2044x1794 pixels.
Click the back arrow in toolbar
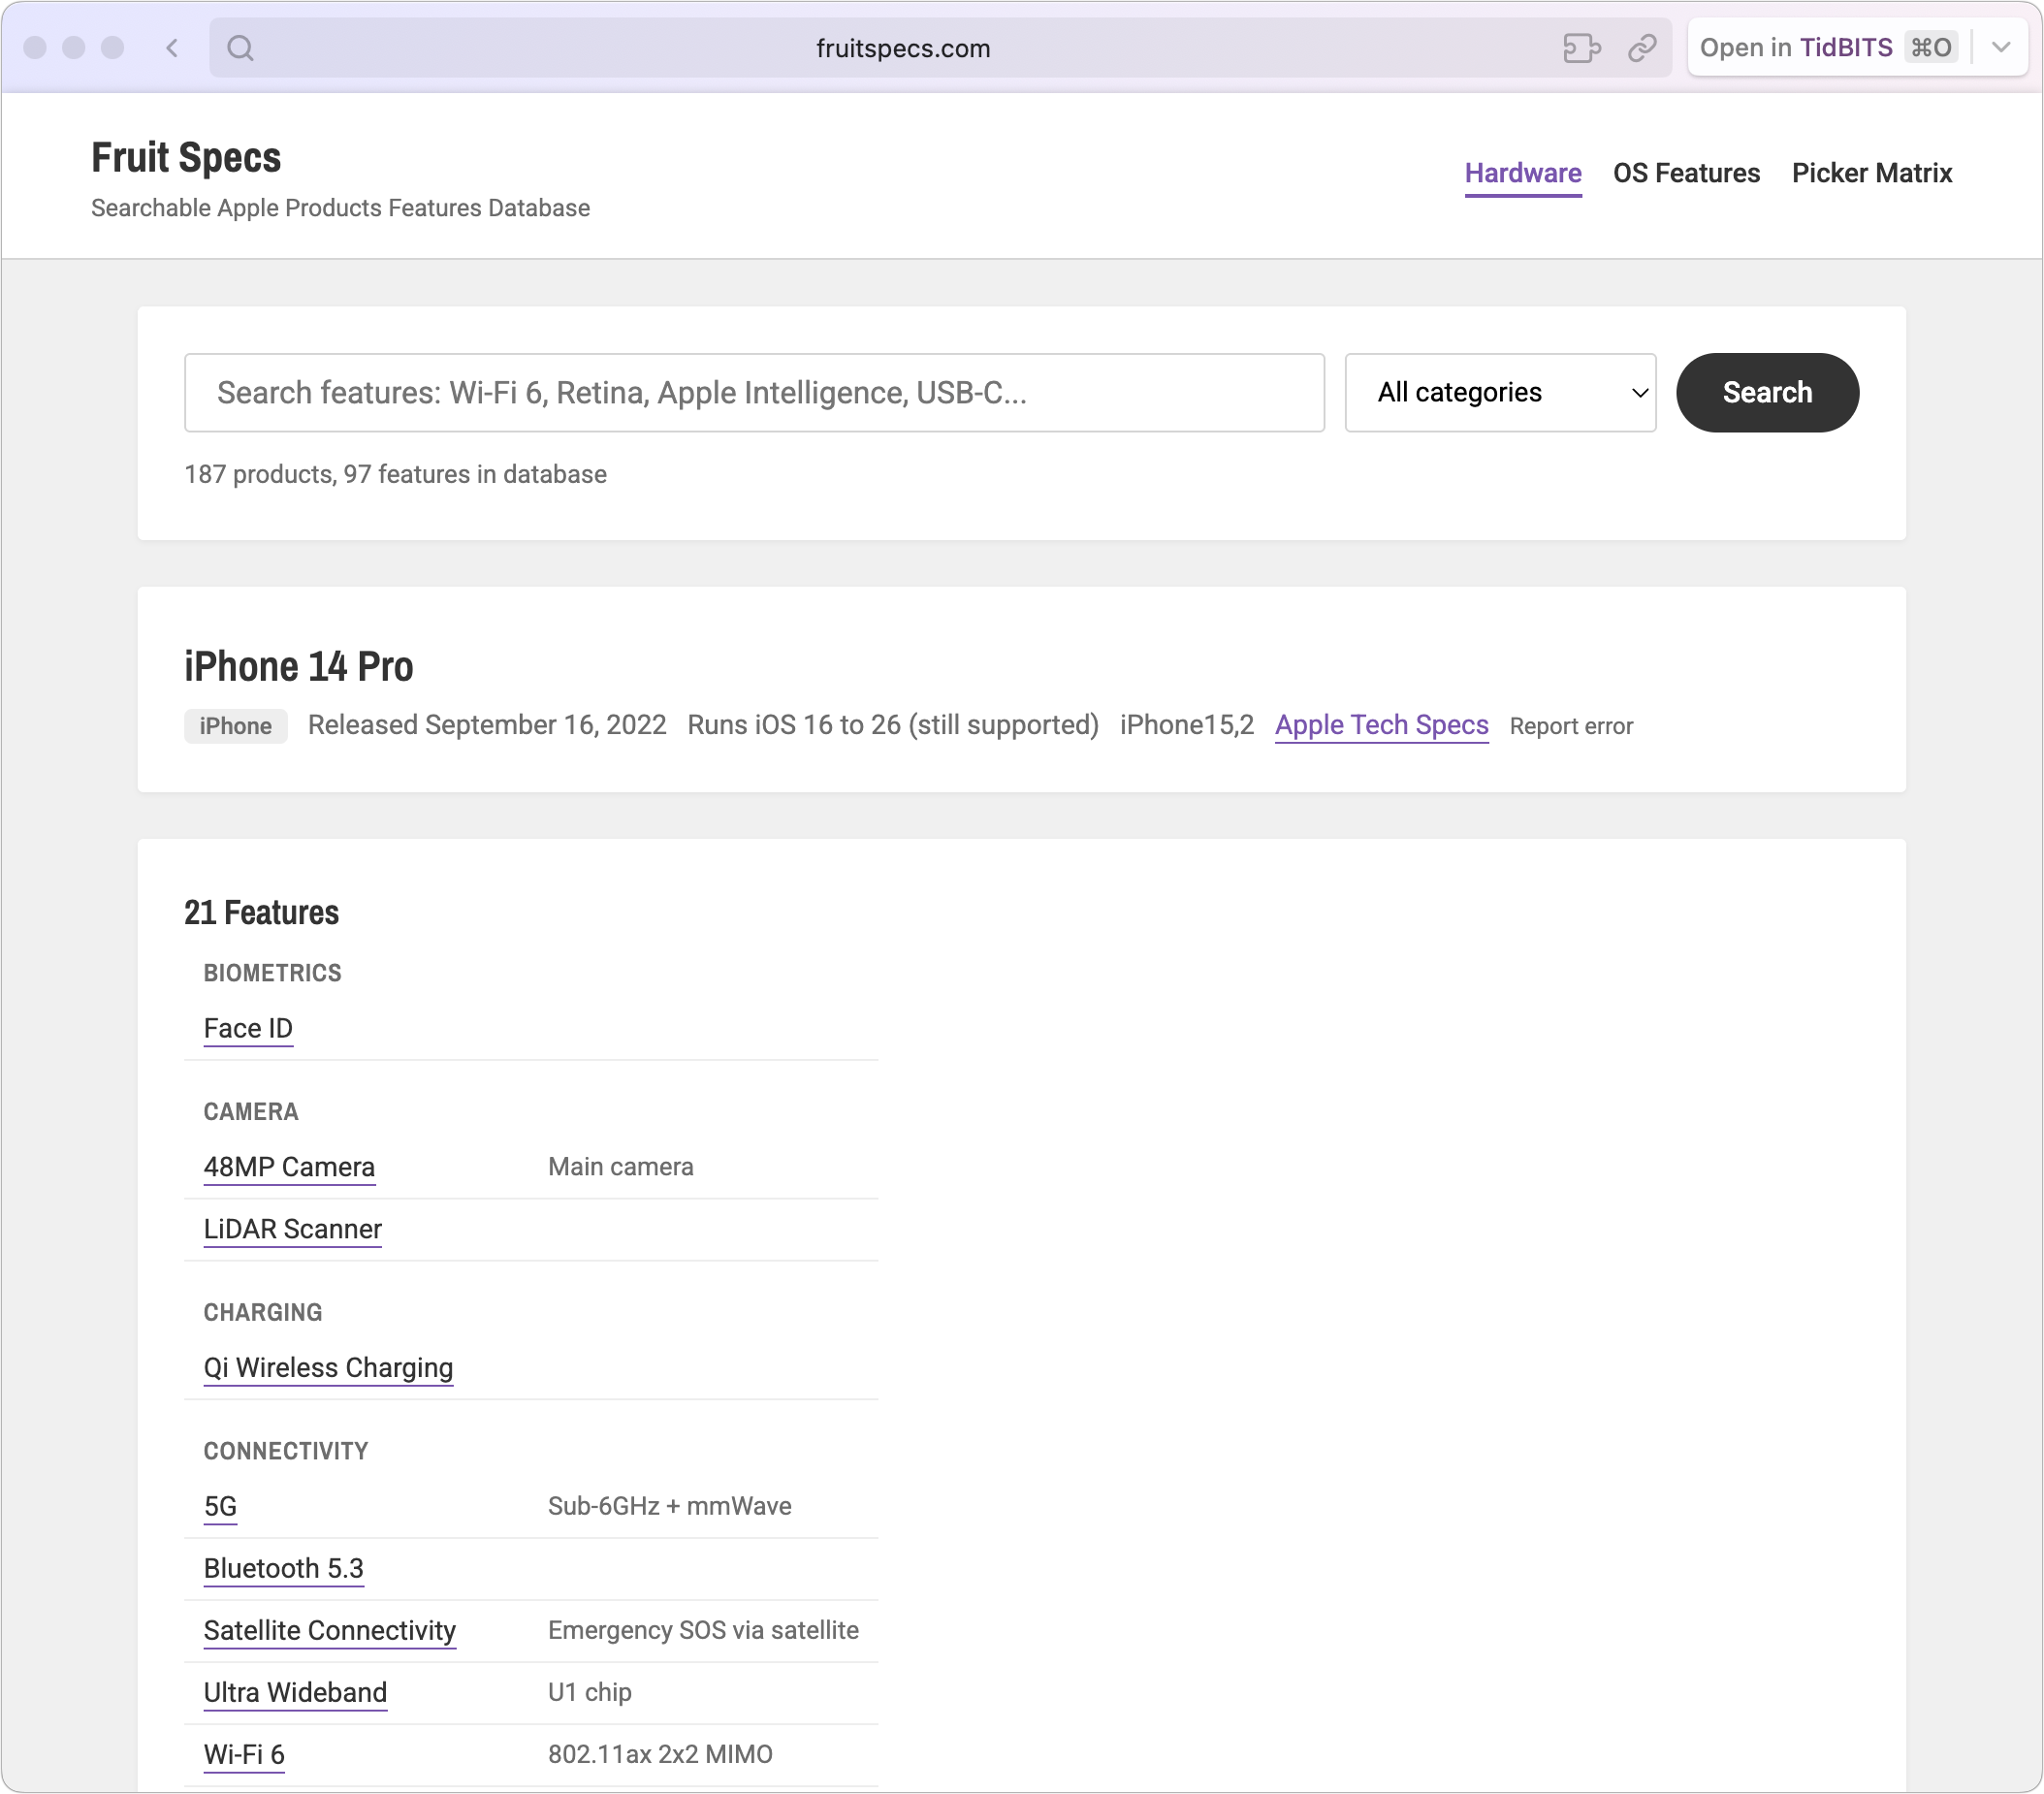(172, 48)
